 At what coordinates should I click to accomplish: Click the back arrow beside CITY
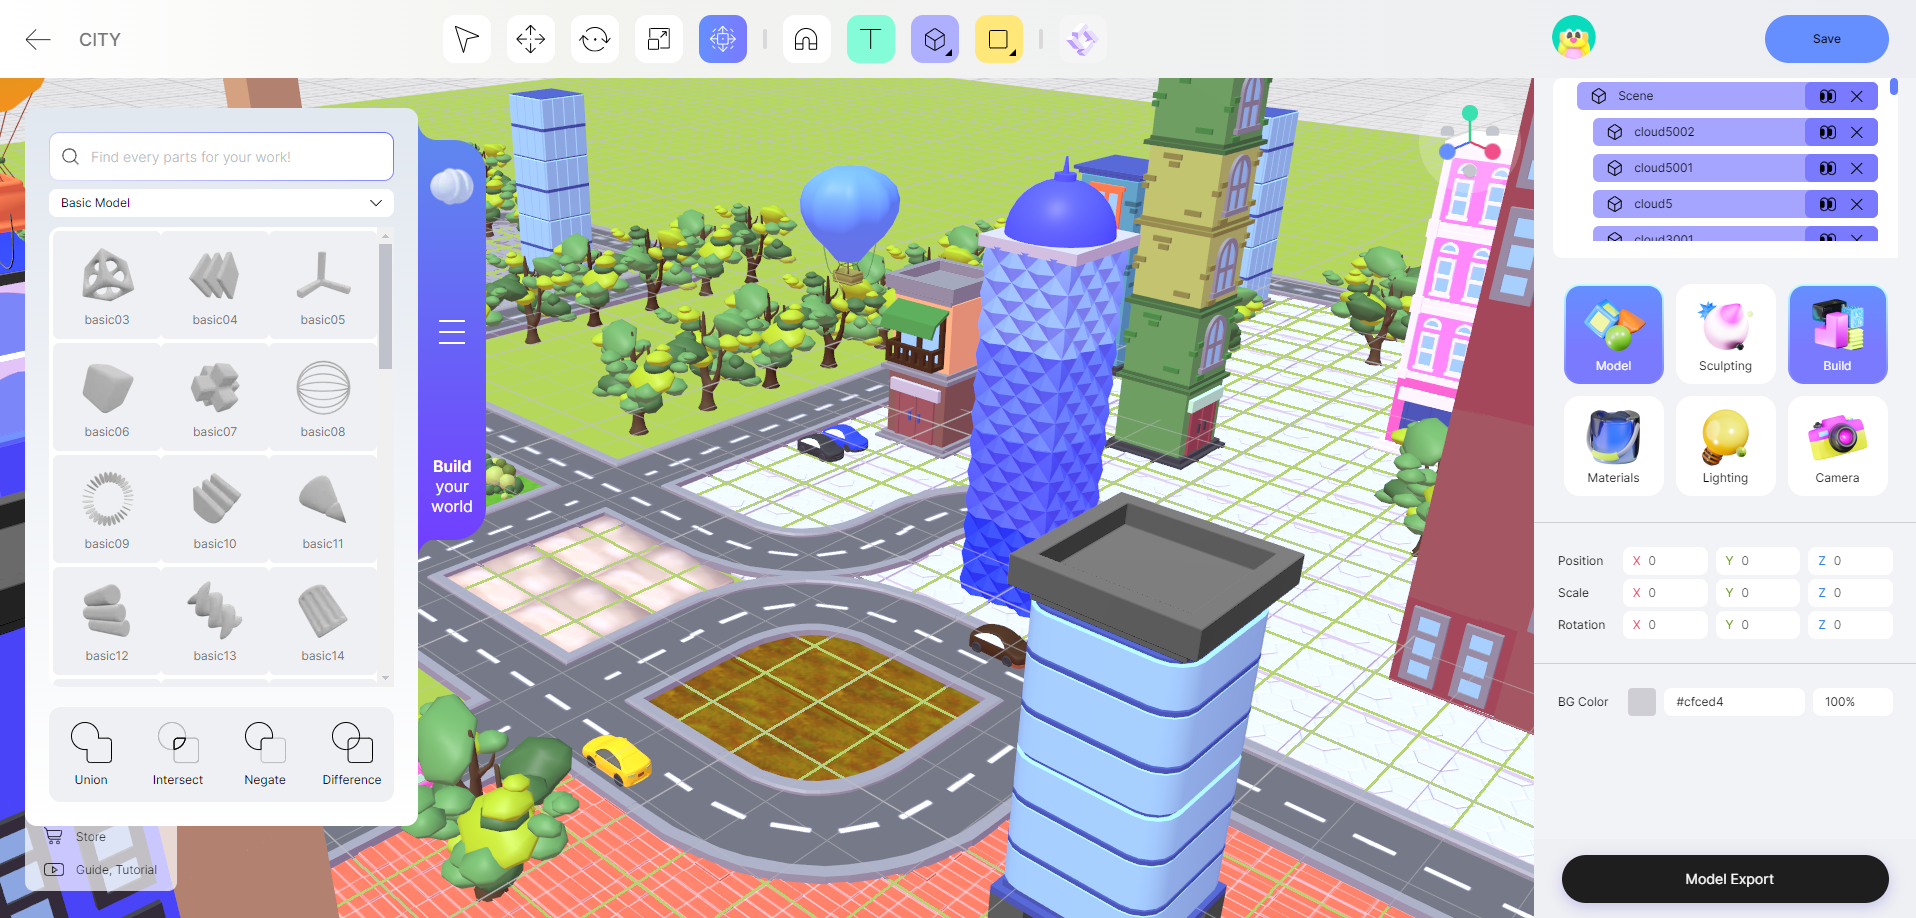(38, 40)
